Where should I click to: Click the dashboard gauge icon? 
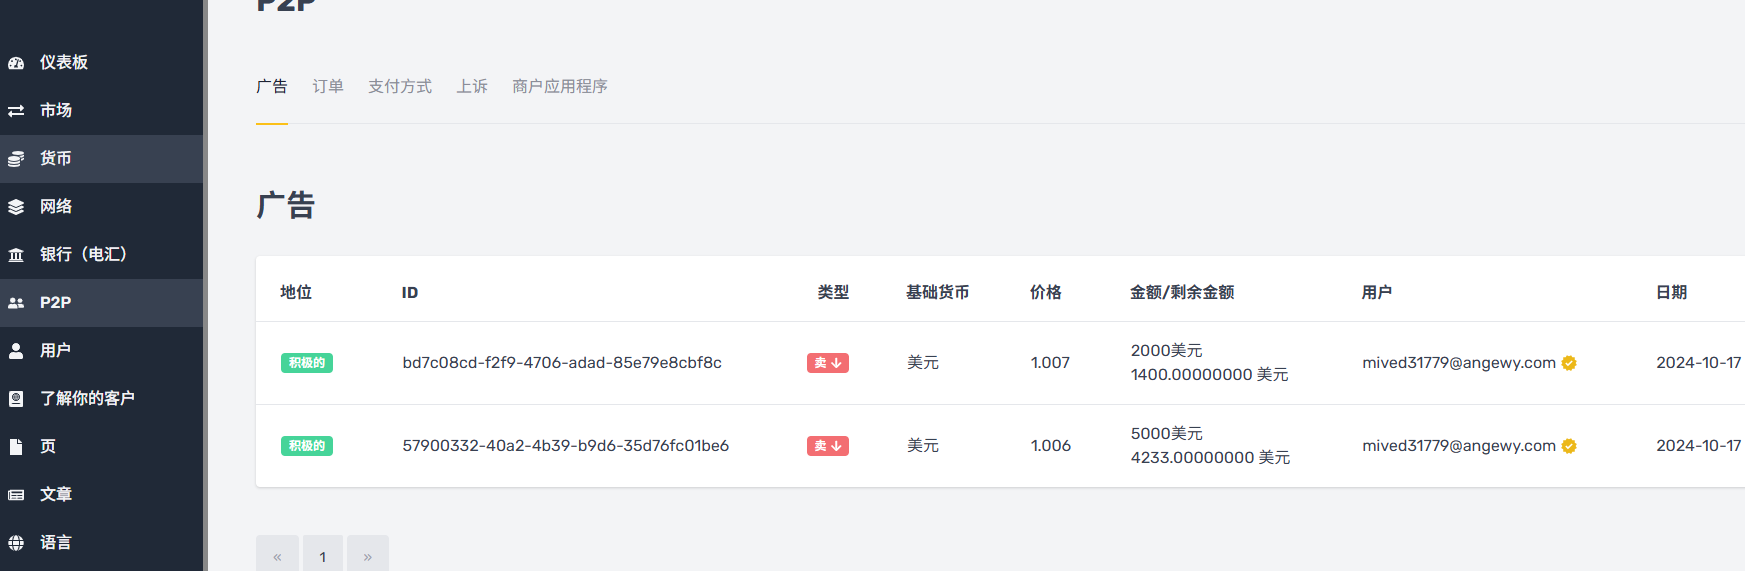(16, 63)
